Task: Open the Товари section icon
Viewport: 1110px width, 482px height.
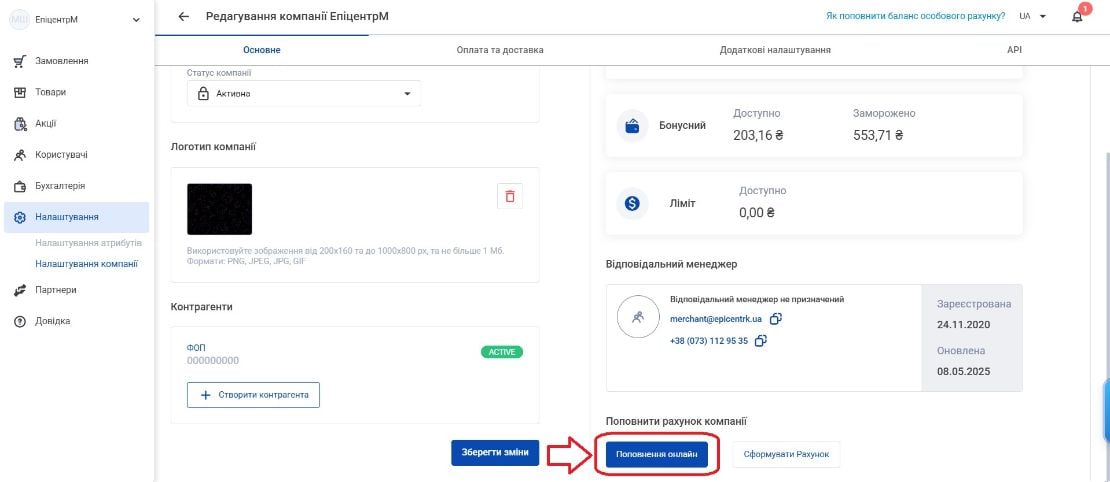Action: click(x=20, y=93)
